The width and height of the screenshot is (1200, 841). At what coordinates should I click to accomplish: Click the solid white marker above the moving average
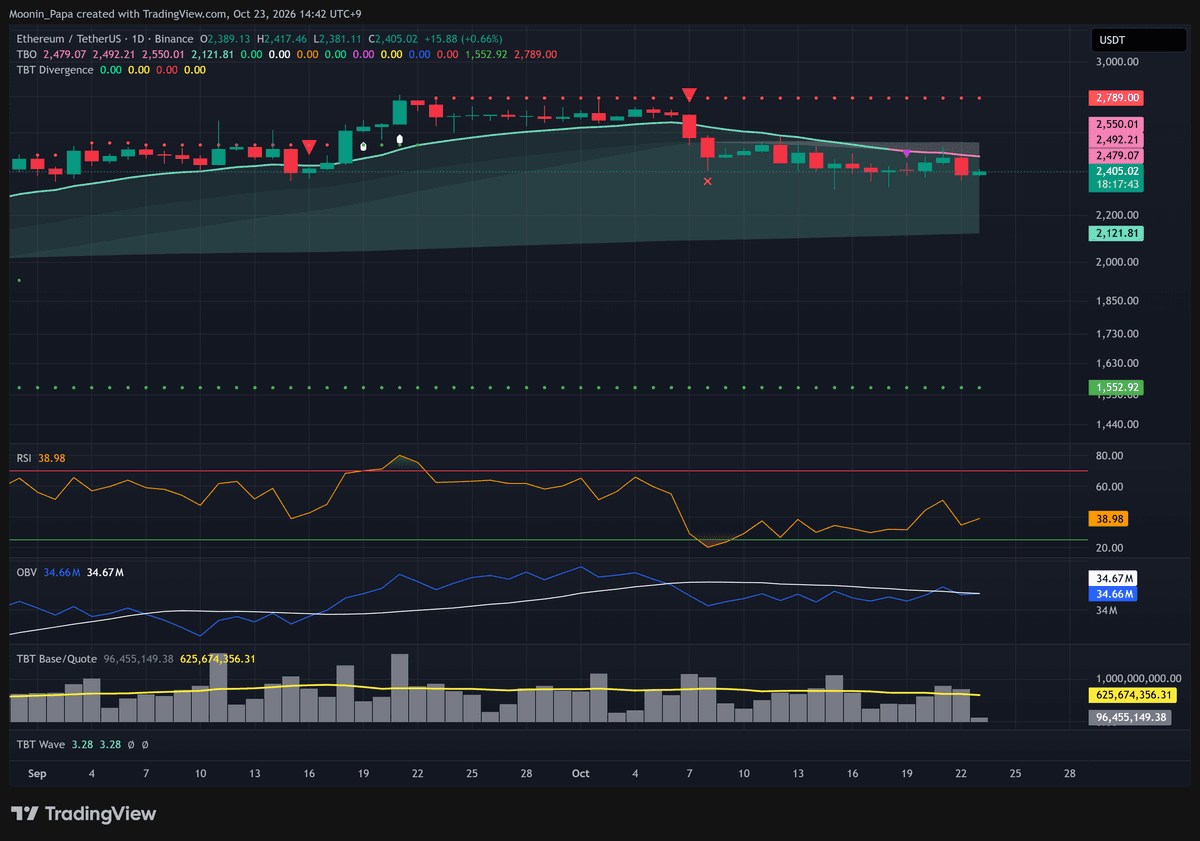point(400,140)
